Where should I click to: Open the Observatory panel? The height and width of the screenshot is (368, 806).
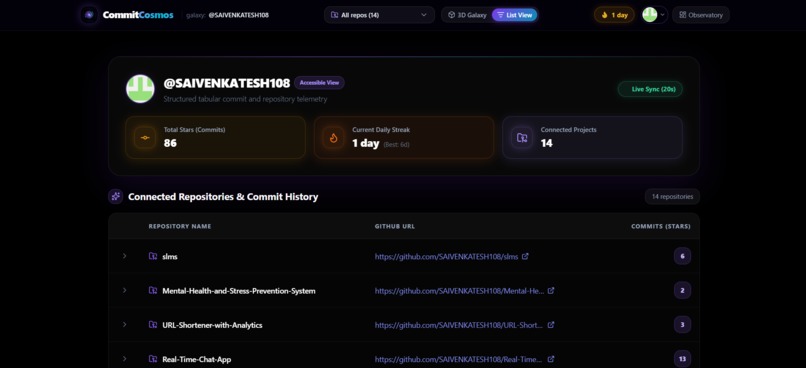click(x=701, y=15)
